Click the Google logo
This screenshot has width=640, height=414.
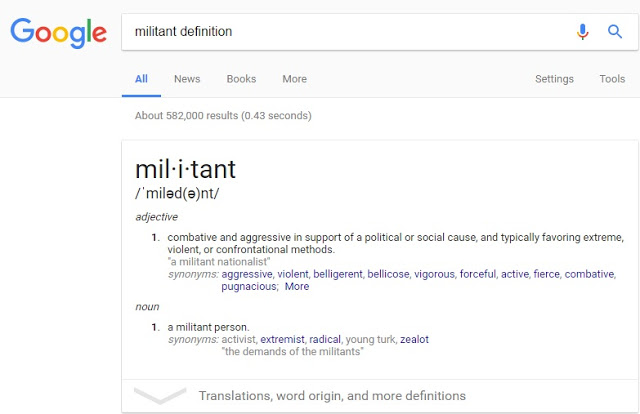[58, 33]
